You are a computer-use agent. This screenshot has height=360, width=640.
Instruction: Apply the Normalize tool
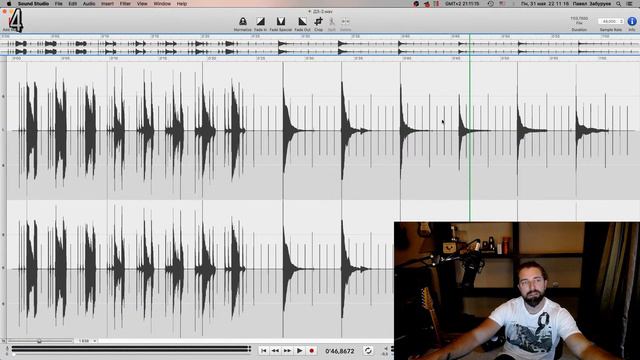click(242, 24)
